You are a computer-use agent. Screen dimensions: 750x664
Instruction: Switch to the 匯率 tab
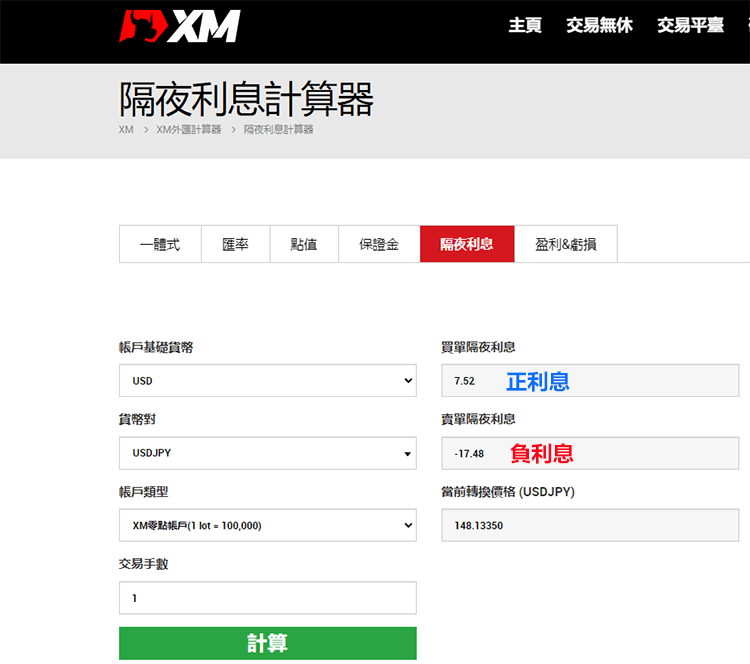click(235, 244)
